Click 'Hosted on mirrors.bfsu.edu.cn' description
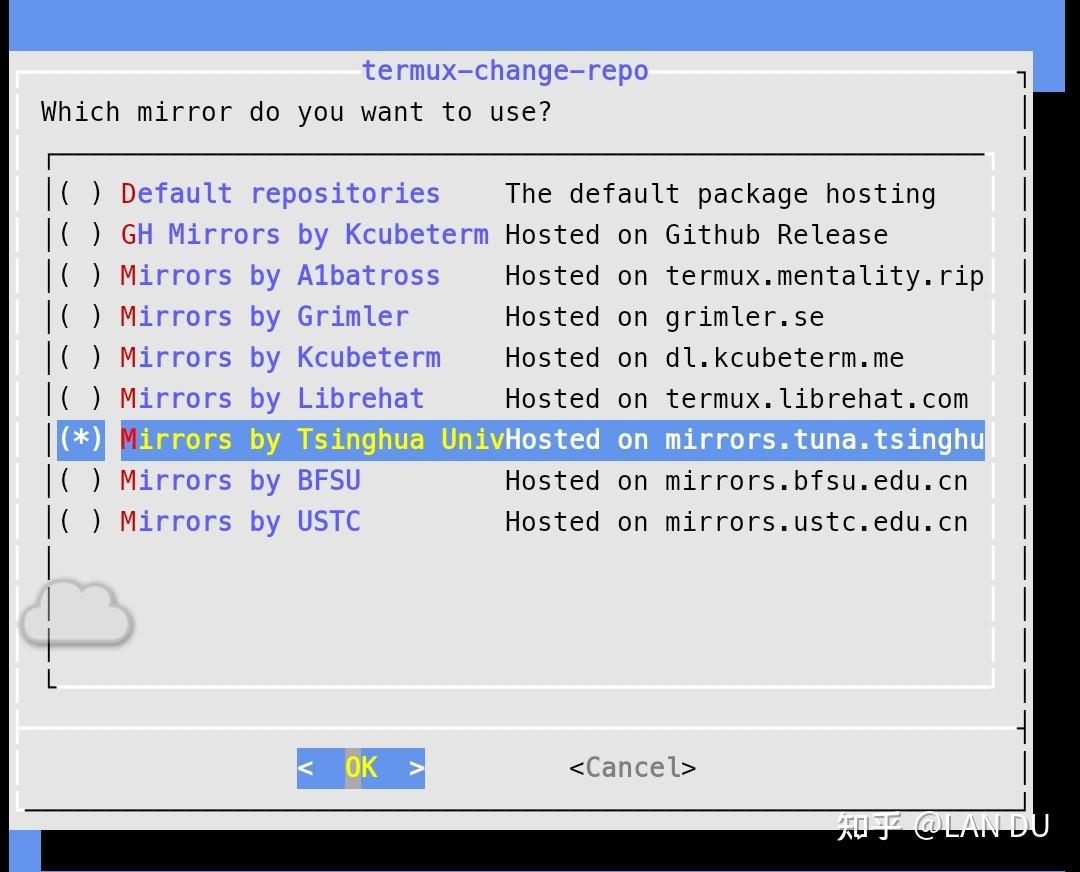 point(736,480)
